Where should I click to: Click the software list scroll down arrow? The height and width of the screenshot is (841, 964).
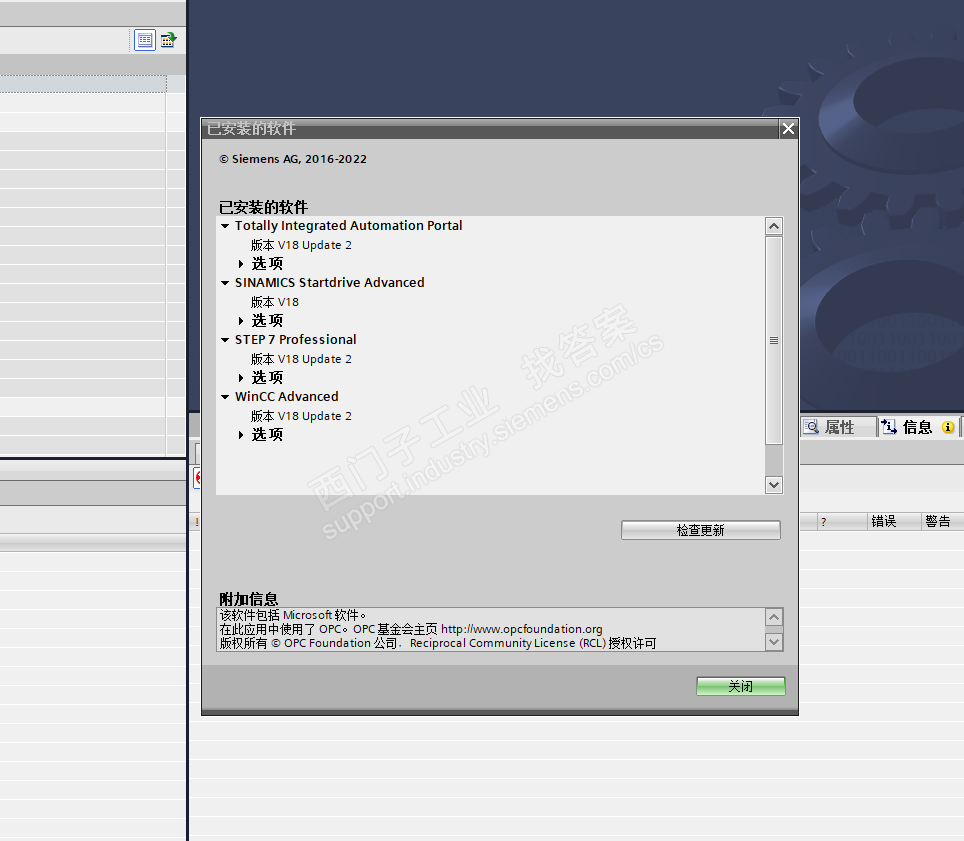774,485
